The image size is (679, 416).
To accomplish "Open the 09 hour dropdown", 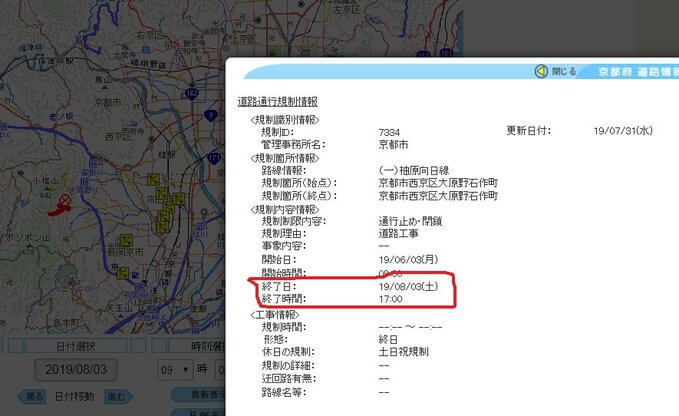I will [175, 370].
